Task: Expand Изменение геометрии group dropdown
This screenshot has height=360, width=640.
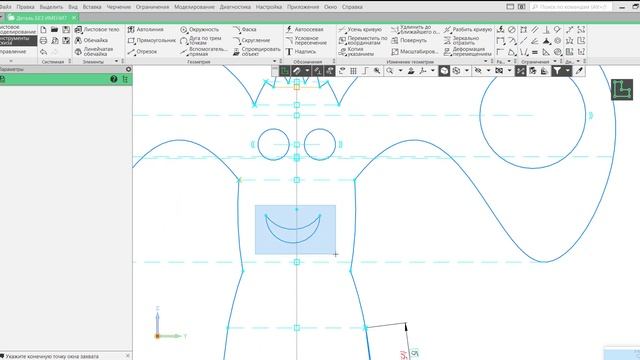Action: tap(486, 61)
